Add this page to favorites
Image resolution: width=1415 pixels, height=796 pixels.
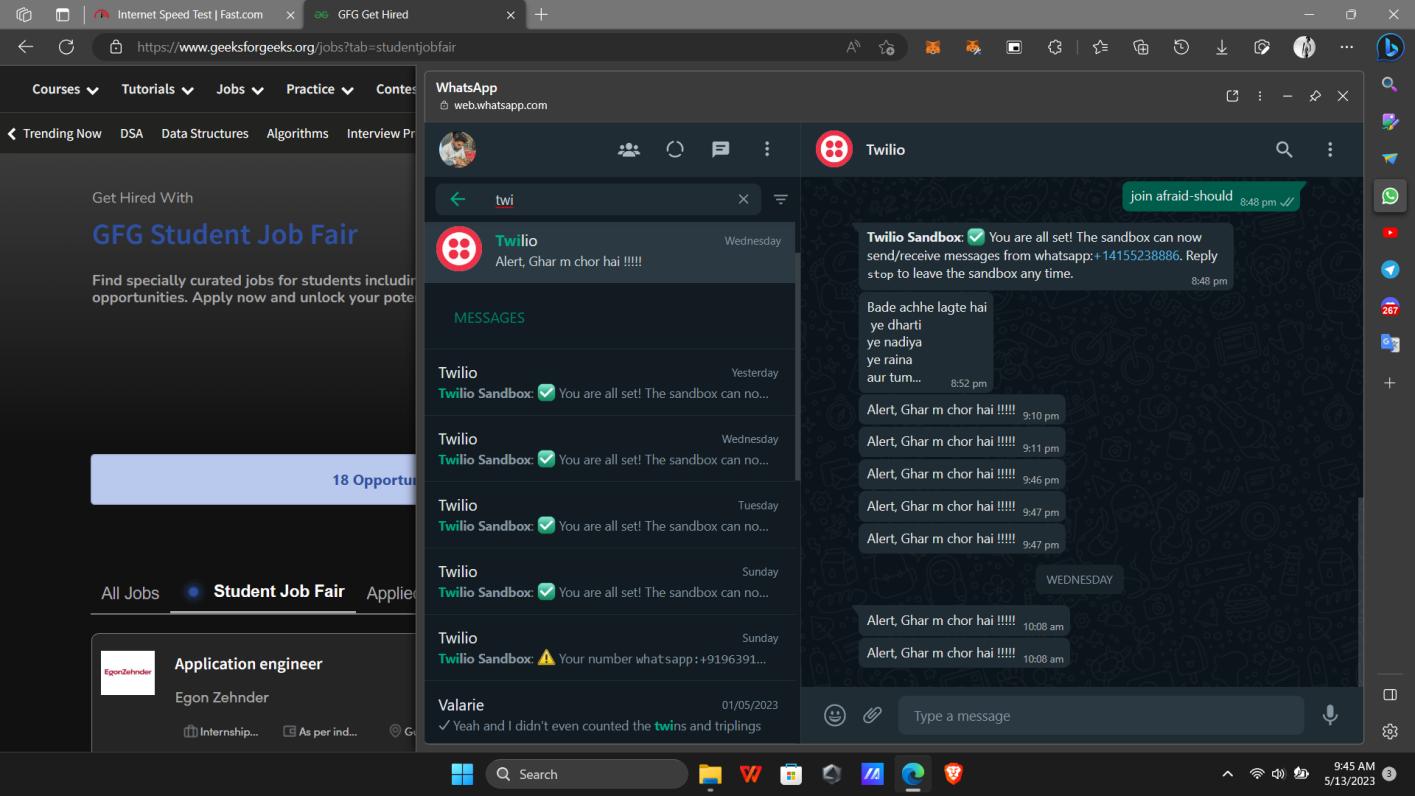[886, 47]
